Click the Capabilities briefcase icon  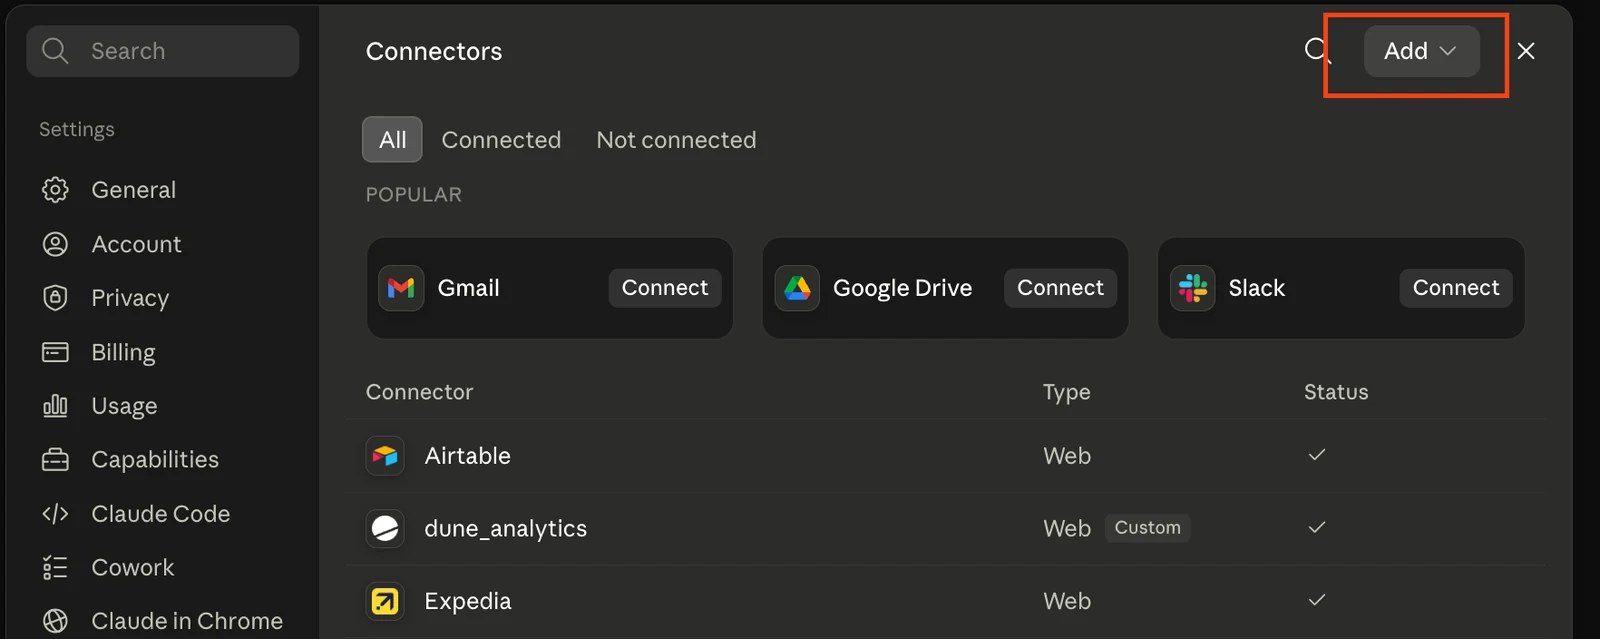tap(55, 460)
